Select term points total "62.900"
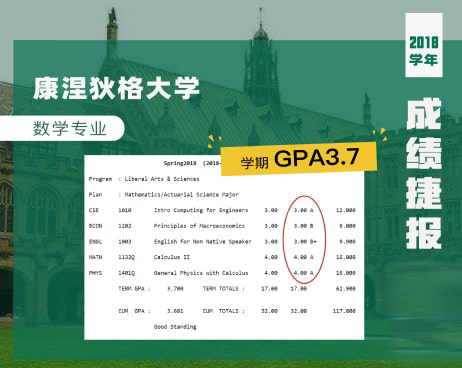 (x=346, y=288)
